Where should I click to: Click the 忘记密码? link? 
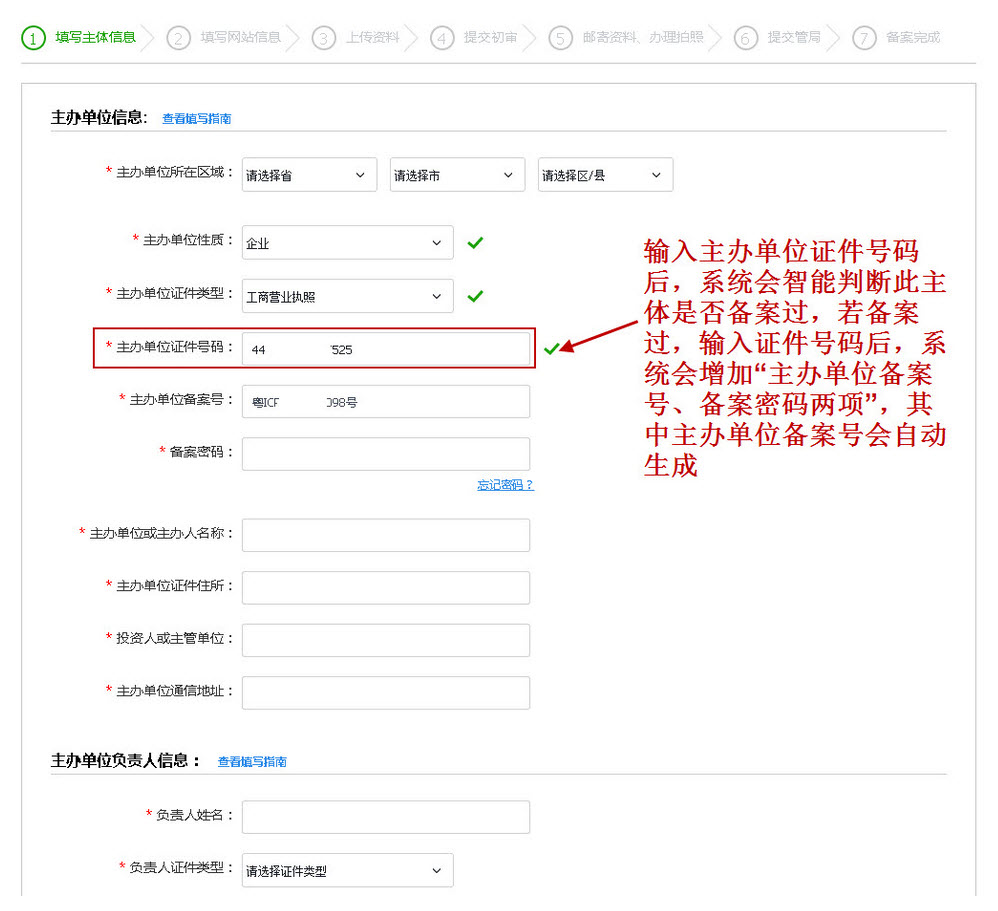pos(505,485)
